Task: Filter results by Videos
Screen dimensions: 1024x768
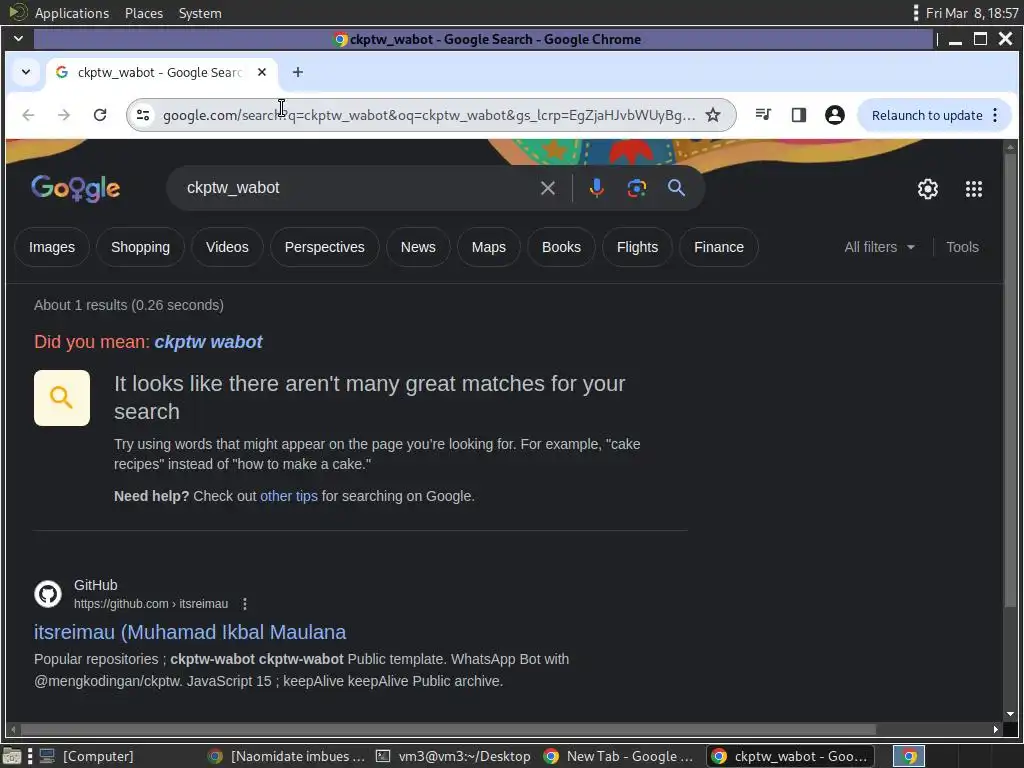Action: [x=227, y=247]
